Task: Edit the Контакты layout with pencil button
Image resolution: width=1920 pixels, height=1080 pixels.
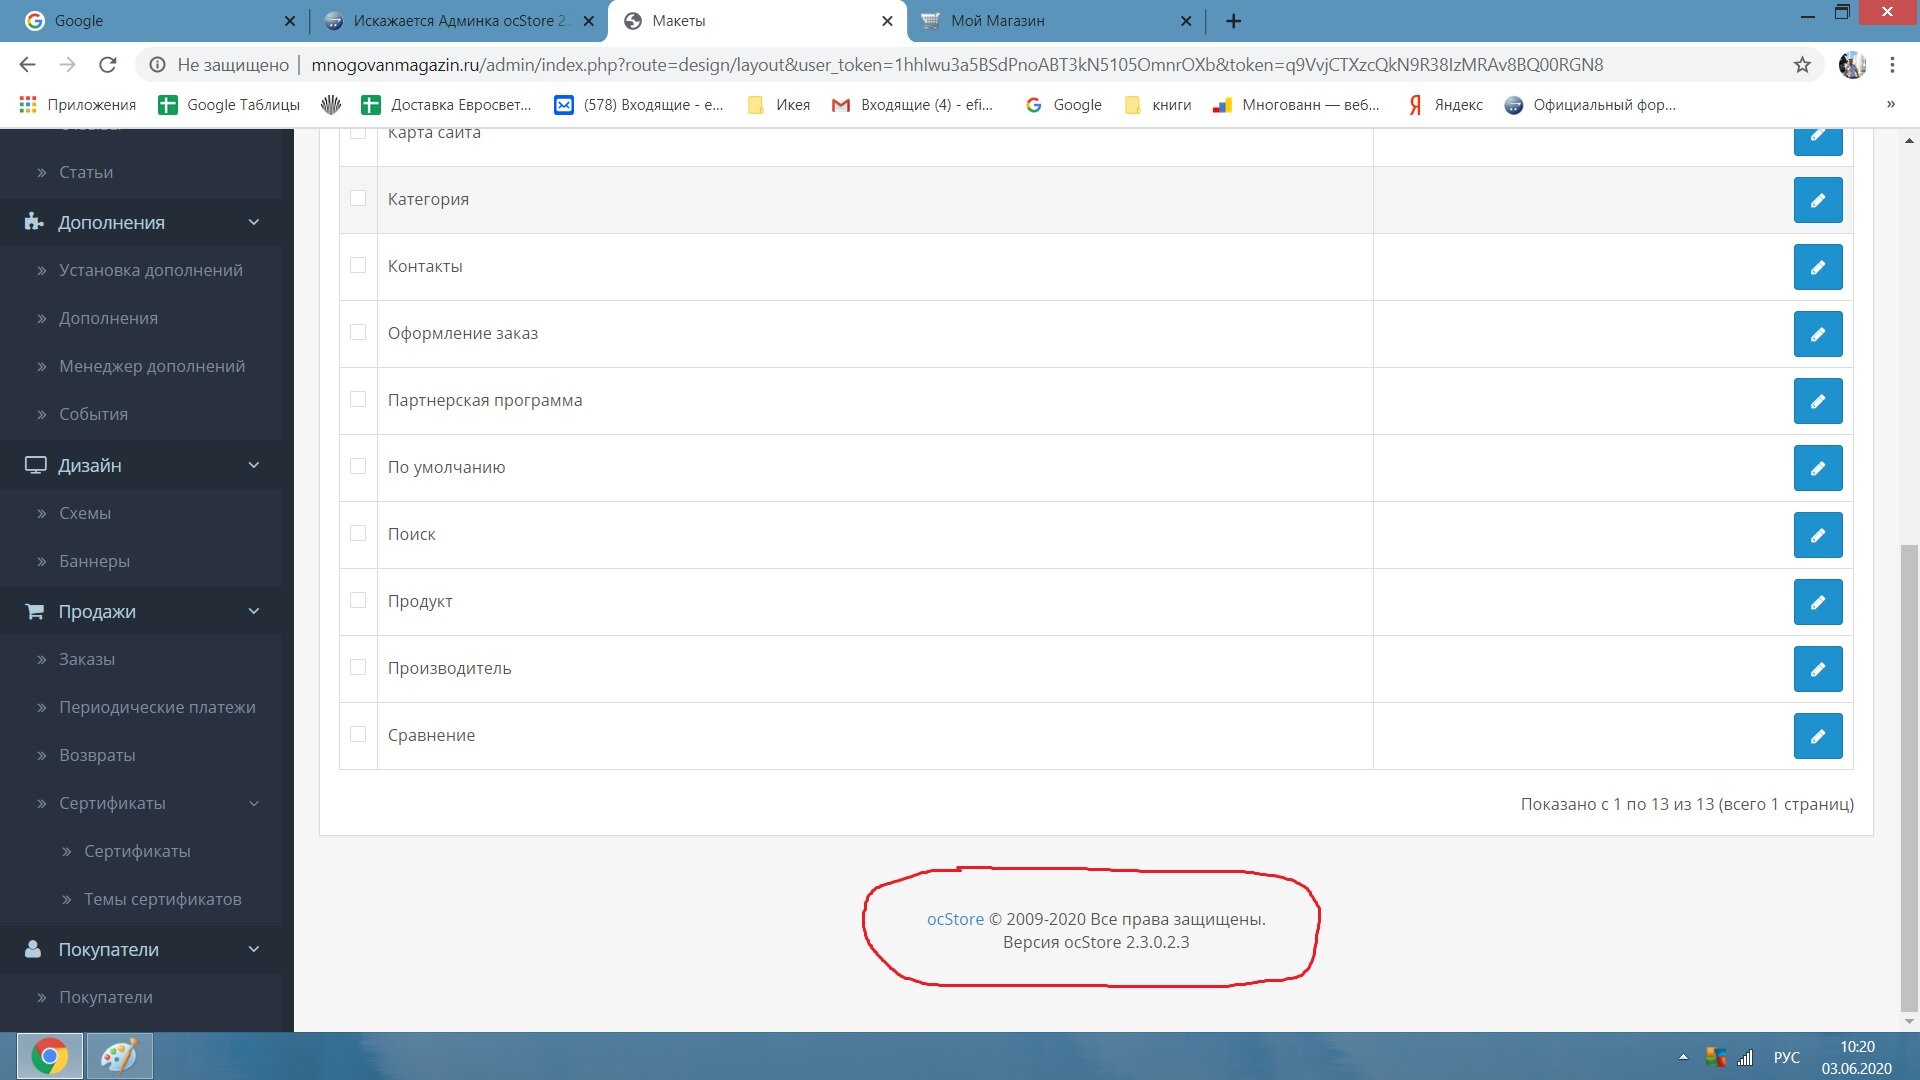Action: click(x=1817, y=267)
